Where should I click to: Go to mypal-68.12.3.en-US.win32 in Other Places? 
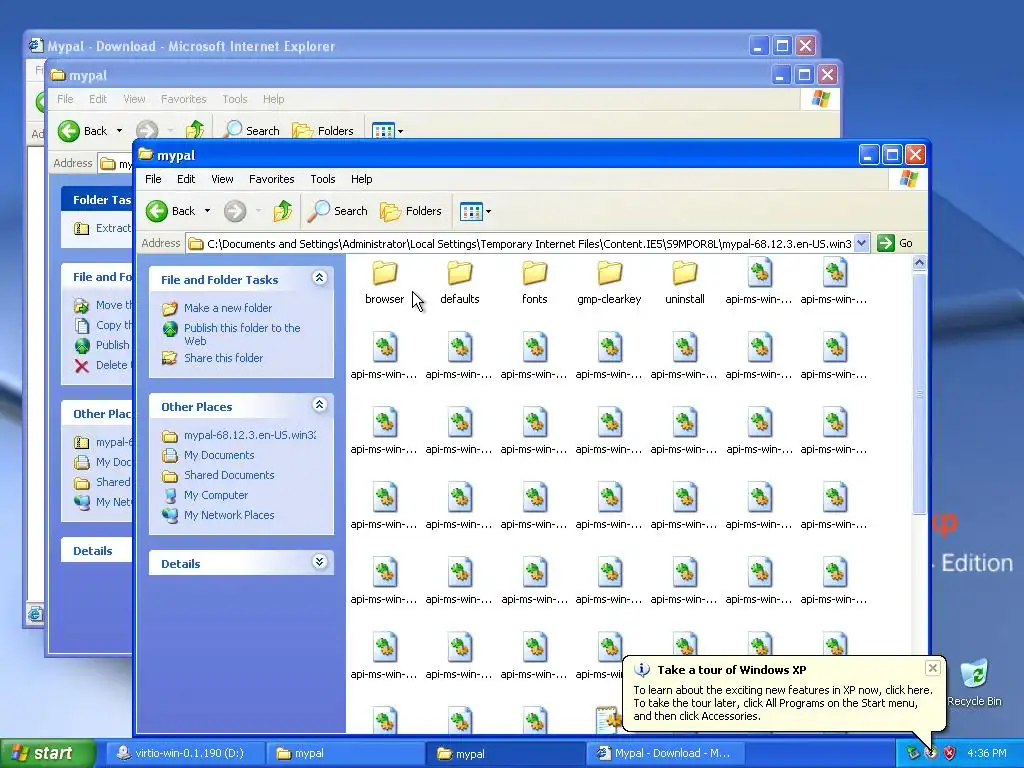[x=249, y=435]
